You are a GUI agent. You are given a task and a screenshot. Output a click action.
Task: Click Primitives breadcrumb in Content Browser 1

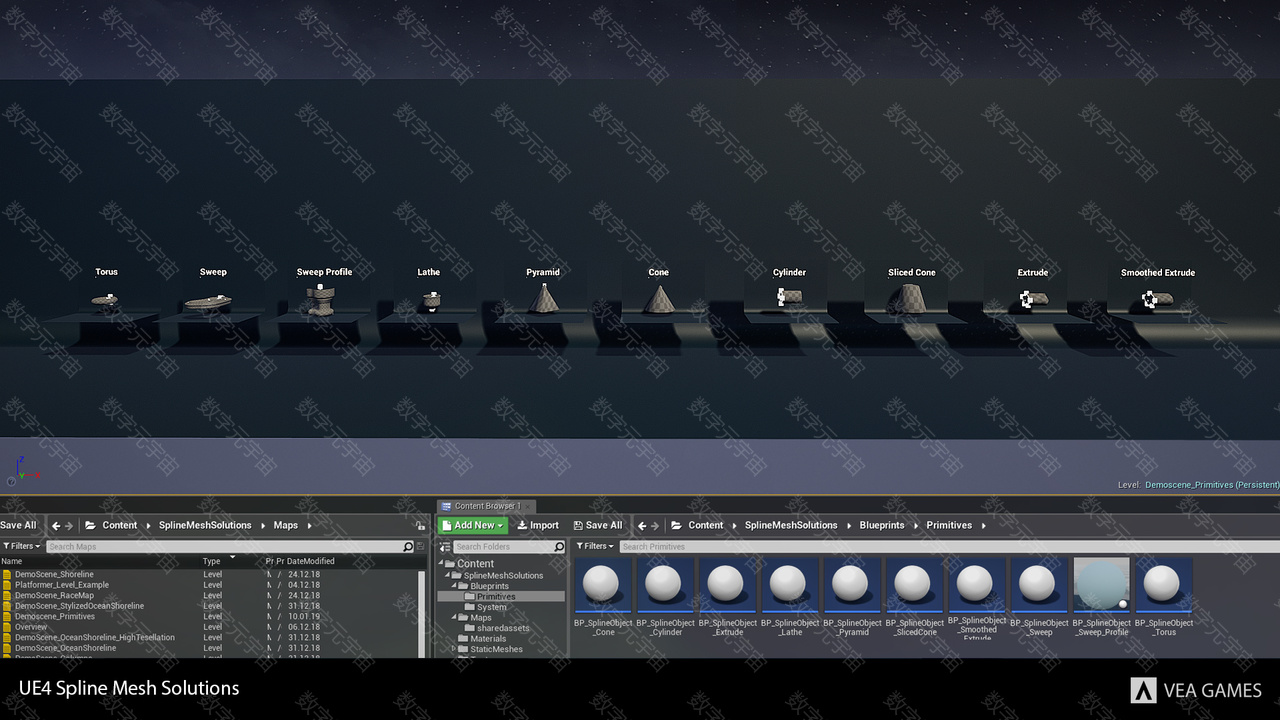(949, 525)
